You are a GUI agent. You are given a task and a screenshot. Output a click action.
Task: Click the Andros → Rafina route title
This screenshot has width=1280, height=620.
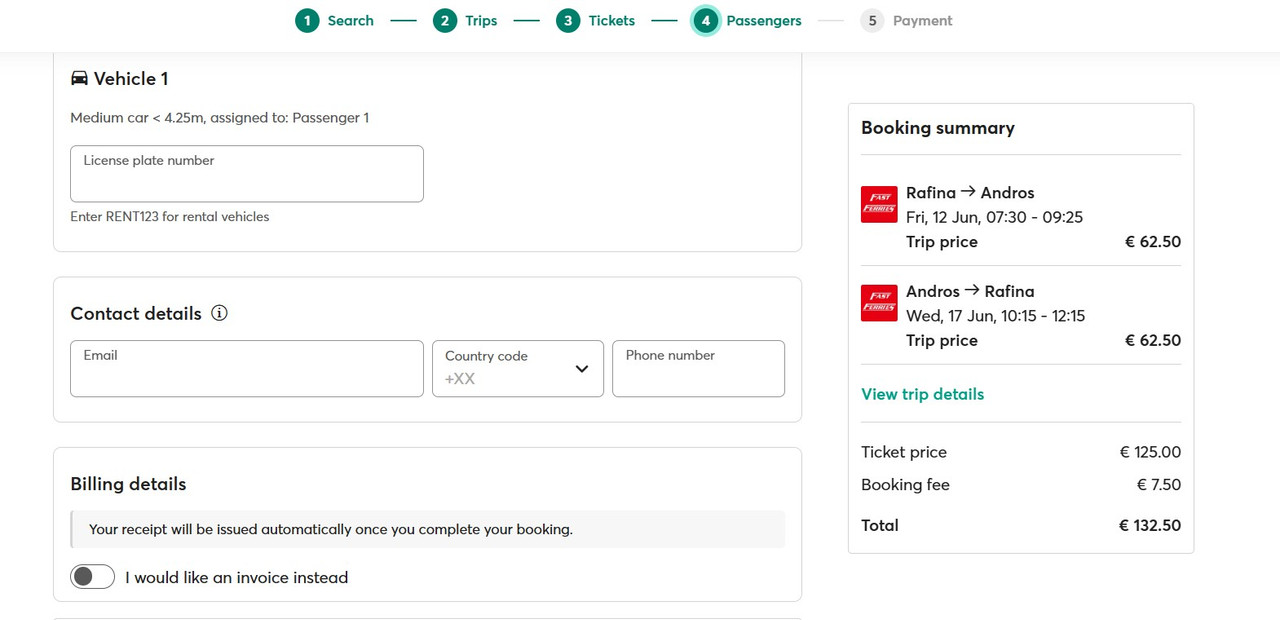tap(970, 292)
